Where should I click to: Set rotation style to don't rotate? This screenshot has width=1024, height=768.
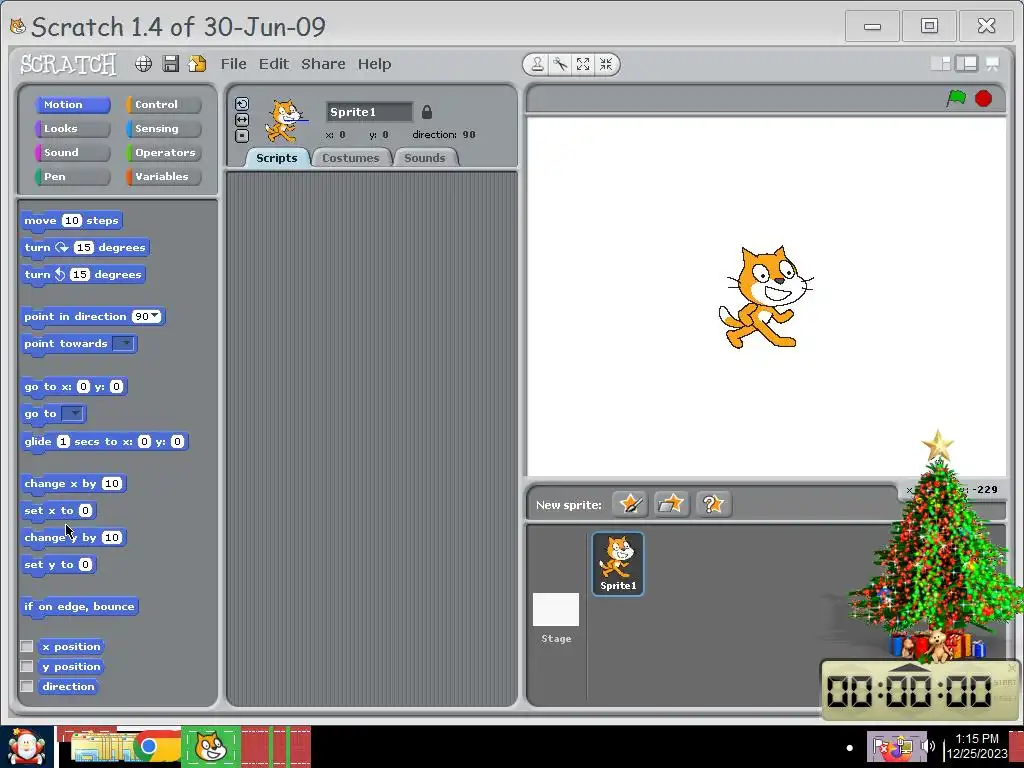click(x=242, y=136)
